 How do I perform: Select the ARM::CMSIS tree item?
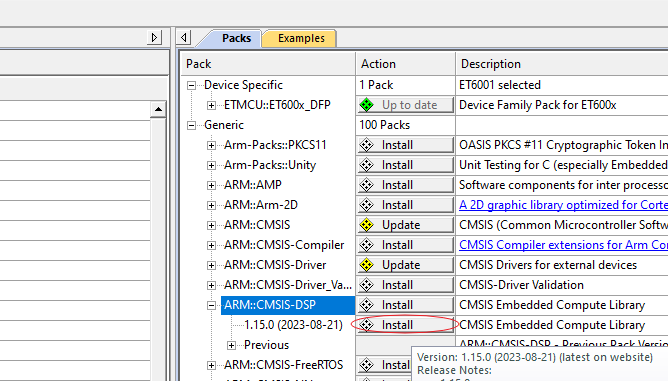tap(257, 225)
